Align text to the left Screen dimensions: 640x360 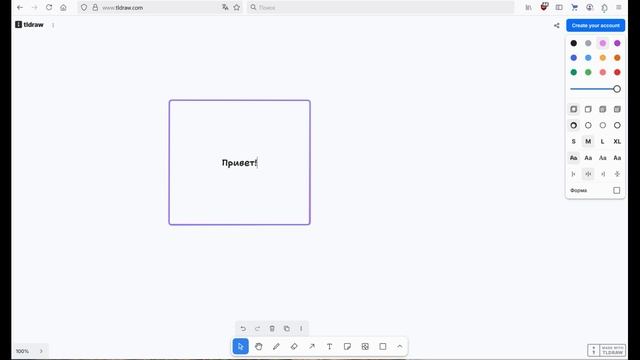pyautogui.click(x=573, y=174)
